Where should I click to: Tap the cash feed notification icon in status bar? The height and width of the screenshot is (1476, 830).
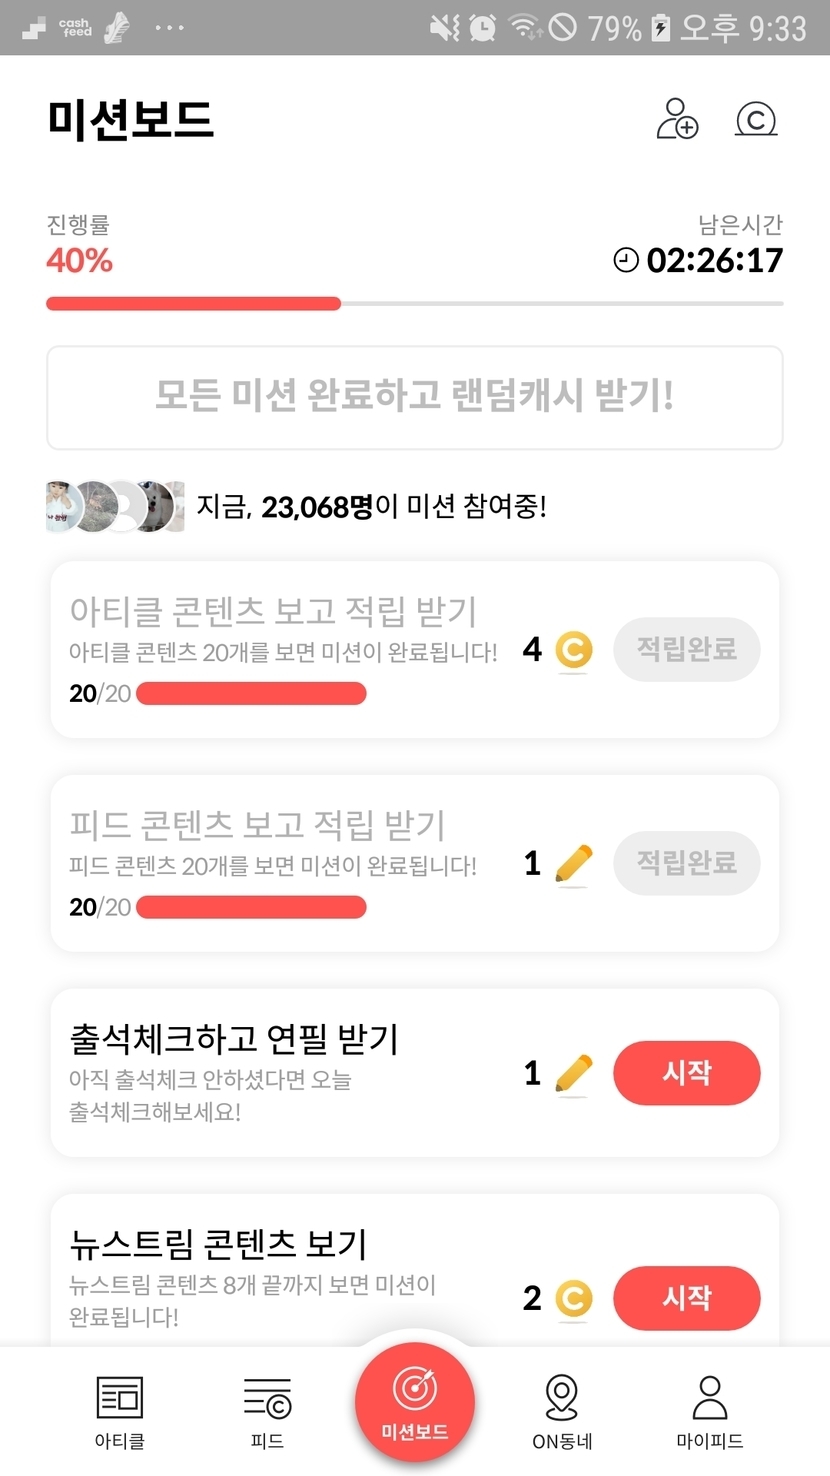[76, 27]
